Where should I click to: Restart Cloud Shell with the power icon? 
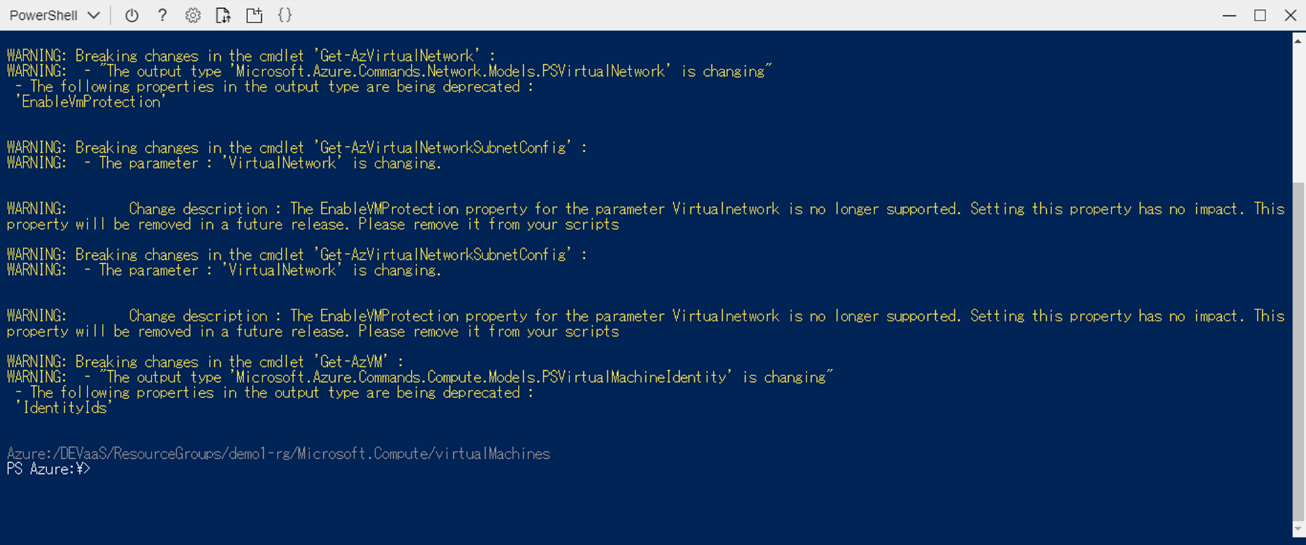(x=132, y=15)
